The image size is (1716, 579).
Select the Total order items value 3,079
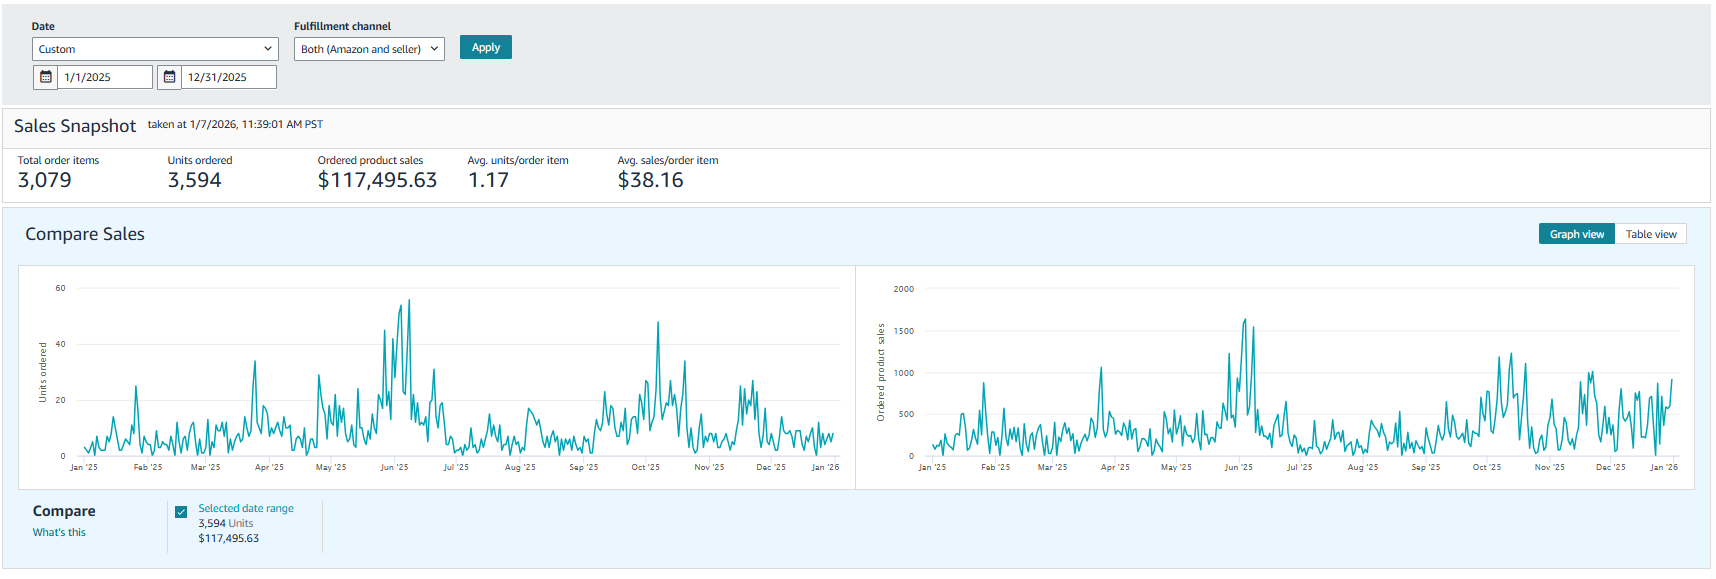(x=45, y=180)
